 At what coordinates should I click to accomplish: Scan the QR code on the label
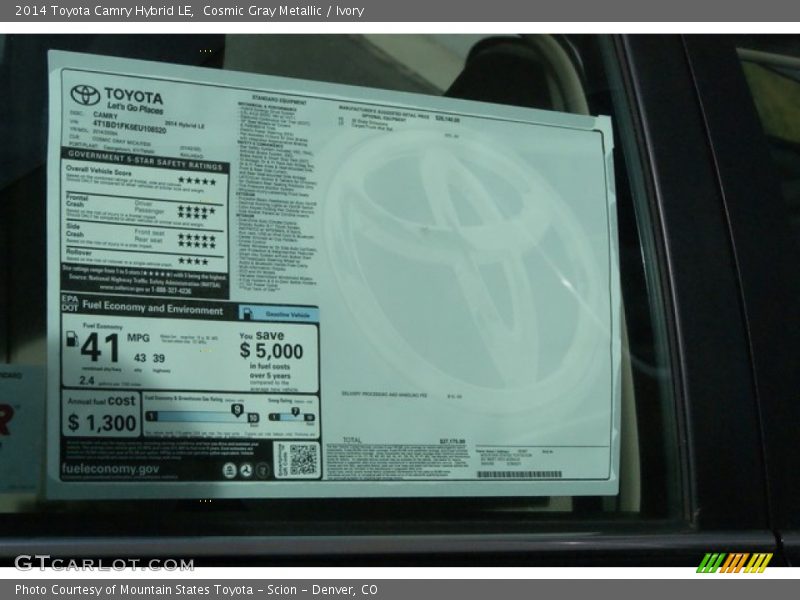coord(302,458)
